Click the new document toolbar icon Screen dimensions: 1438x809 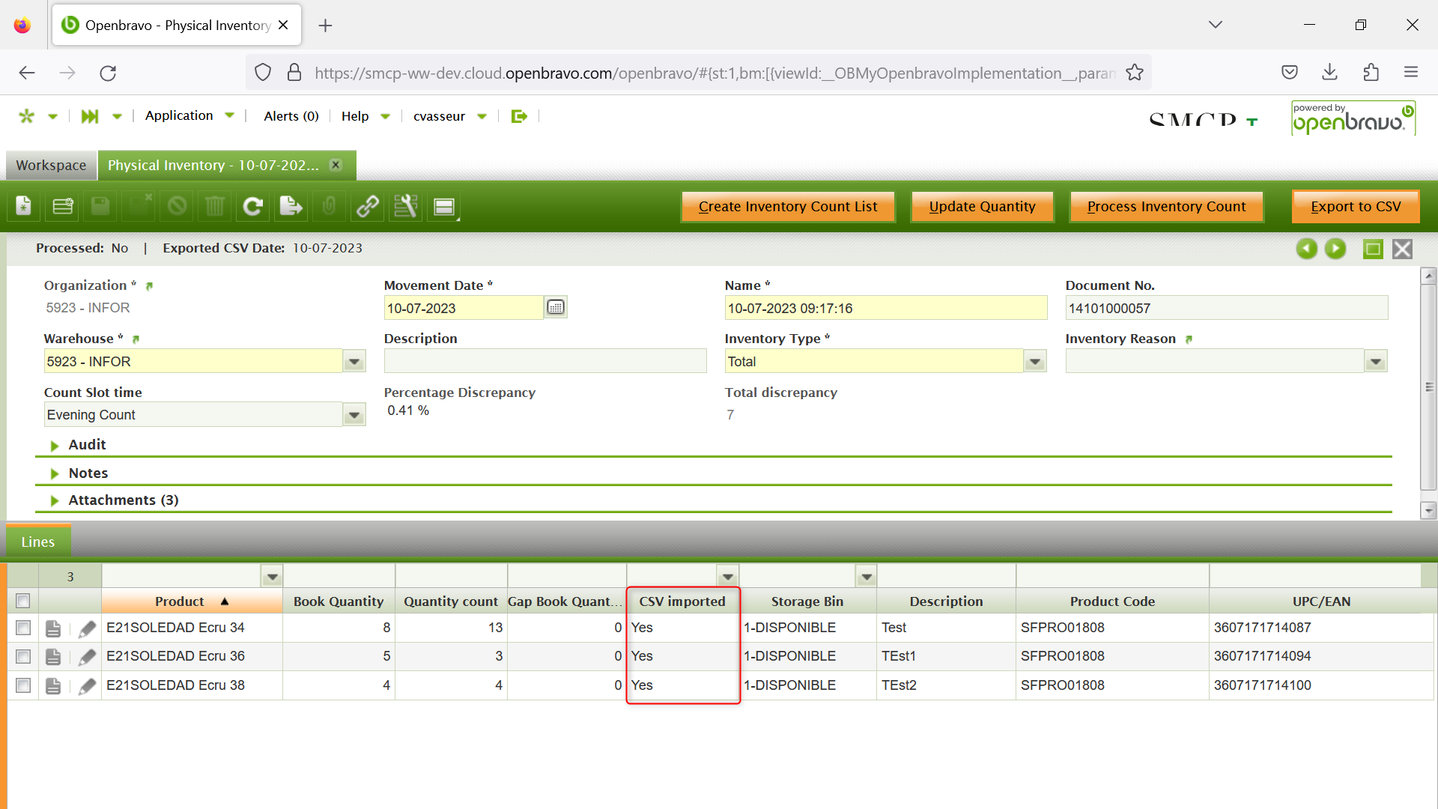click(x=24, y=206)
